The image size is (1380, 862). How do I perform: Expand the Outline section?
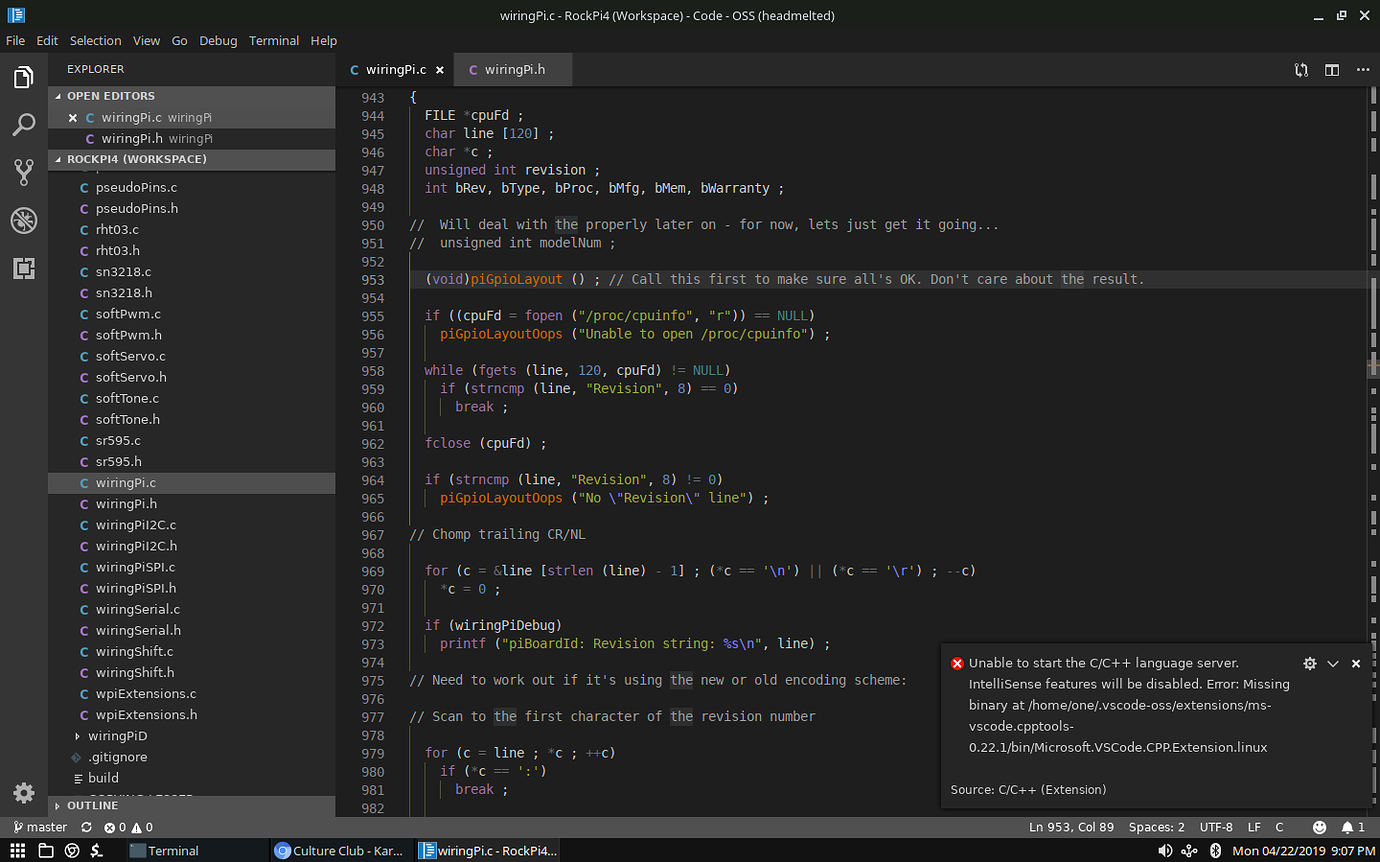click(x=192, y=805)
